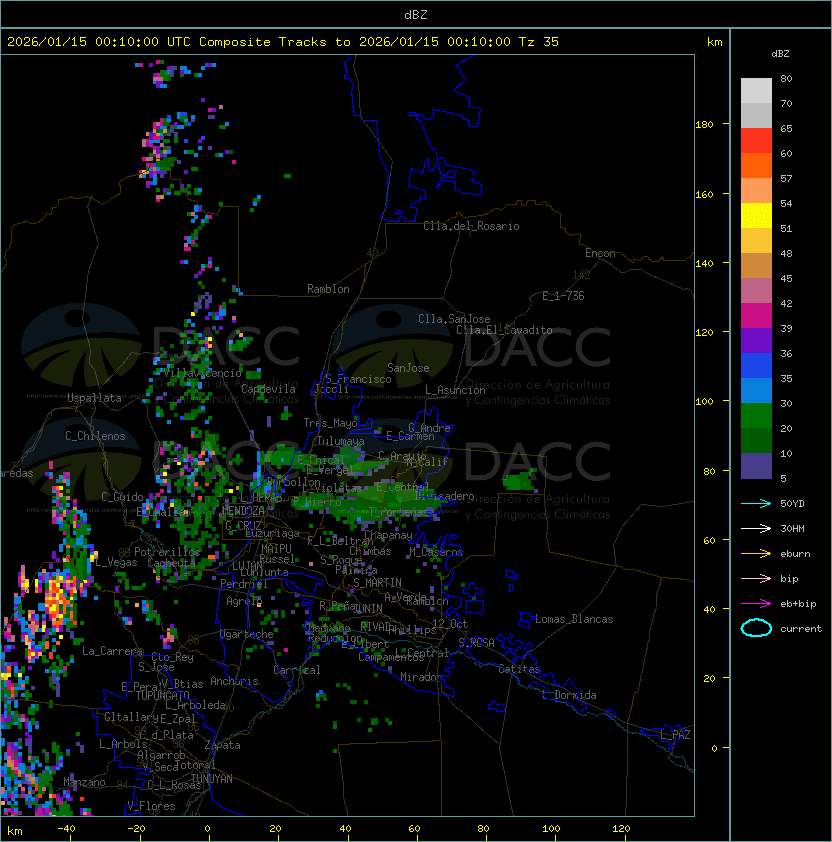The height and width of the screenshot is (842, 832).
Task: Click the 'Manzano' map label
Action: point(84,782)
